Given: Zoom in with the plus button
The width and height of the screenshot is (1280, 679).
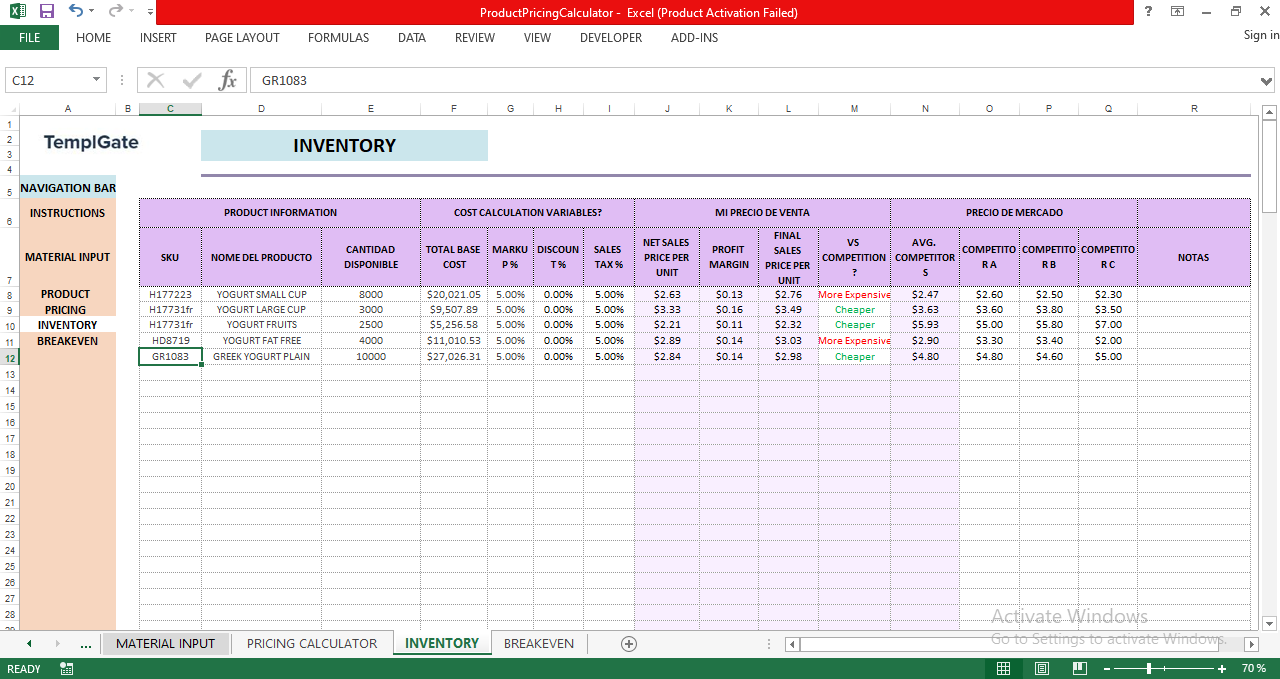Looking at the screenshot, I should [1222, 668].
